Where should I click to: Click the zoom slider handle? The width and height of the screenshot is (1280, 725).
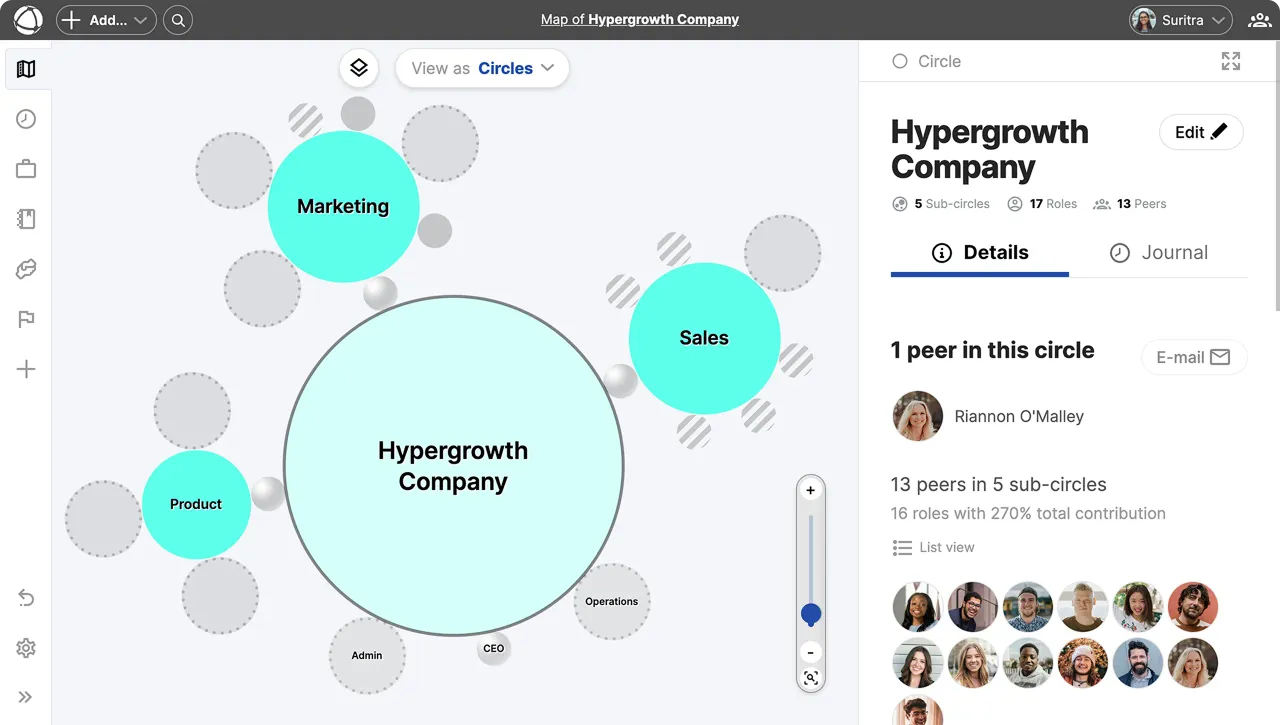pyautogui.click(x=811, y=614)
